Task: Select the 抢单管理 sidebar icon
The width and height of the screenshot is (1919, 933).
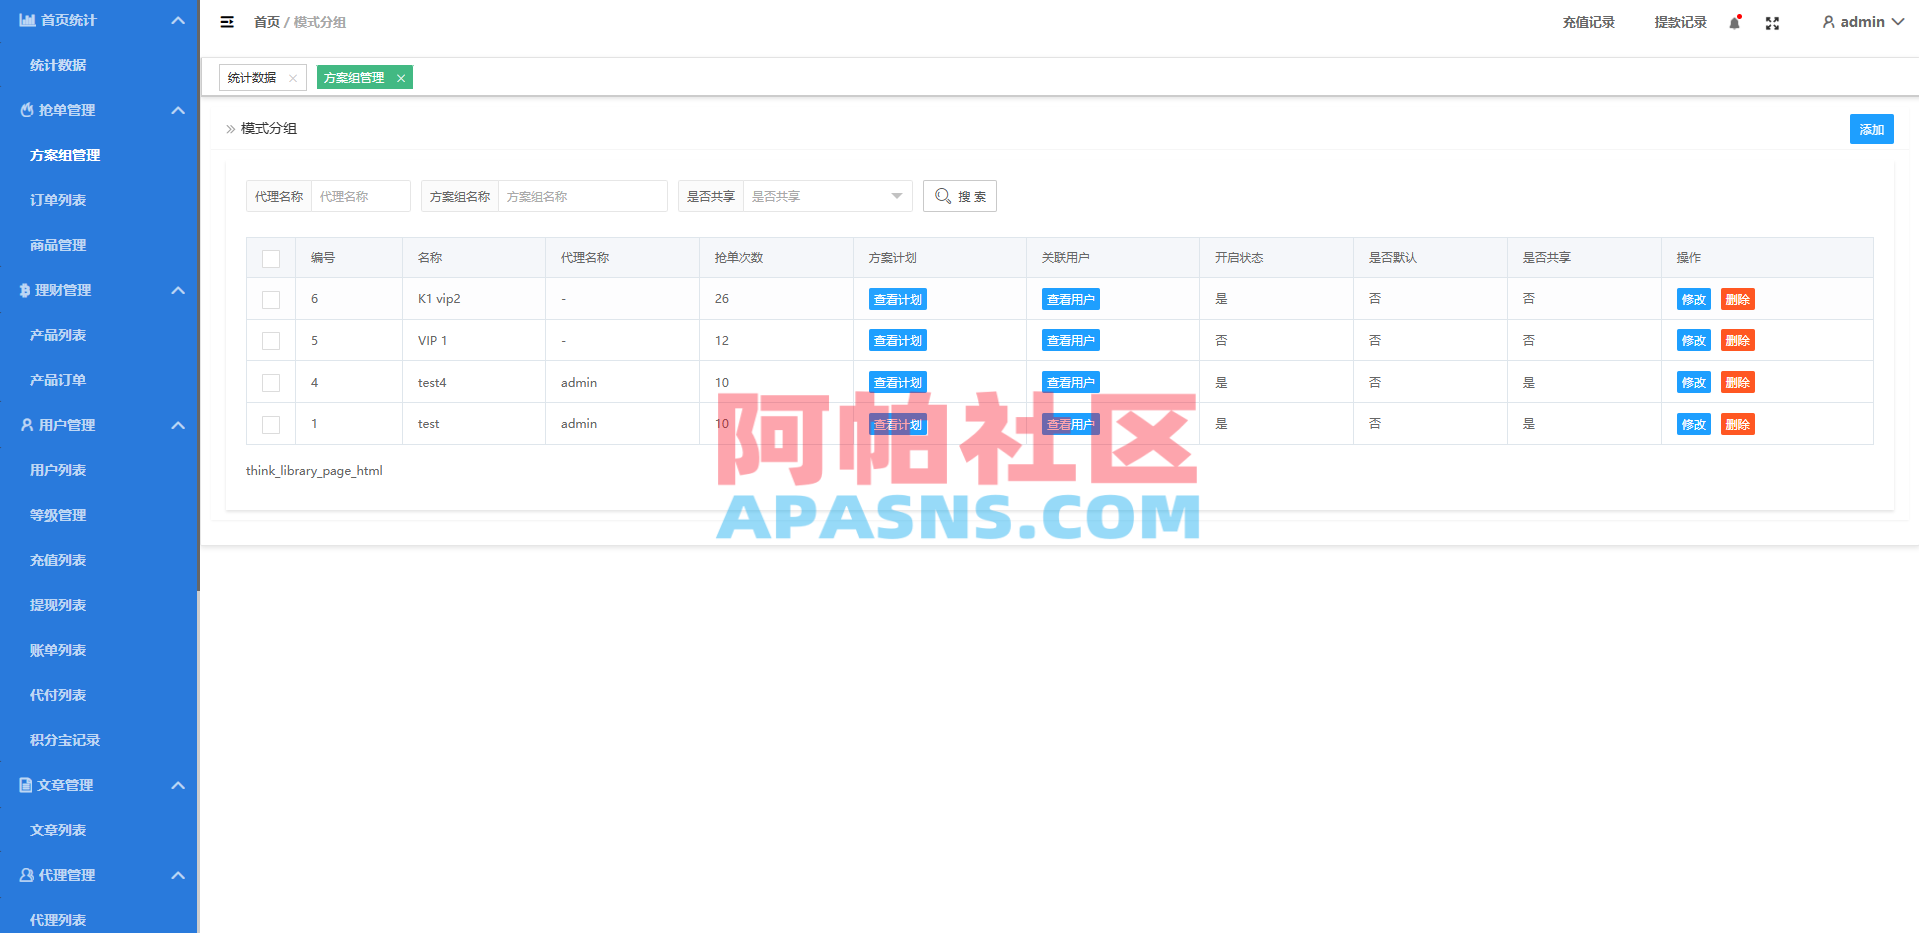Action: click(x=25, y=110)
